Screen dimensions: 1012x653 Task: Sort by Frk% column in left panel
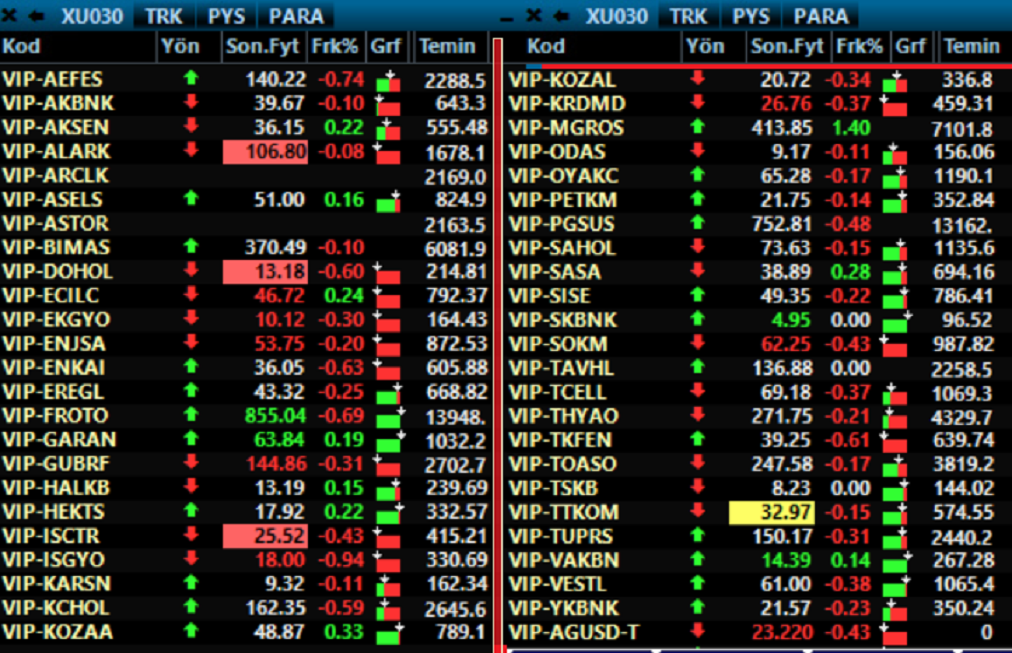click(334, 46)
